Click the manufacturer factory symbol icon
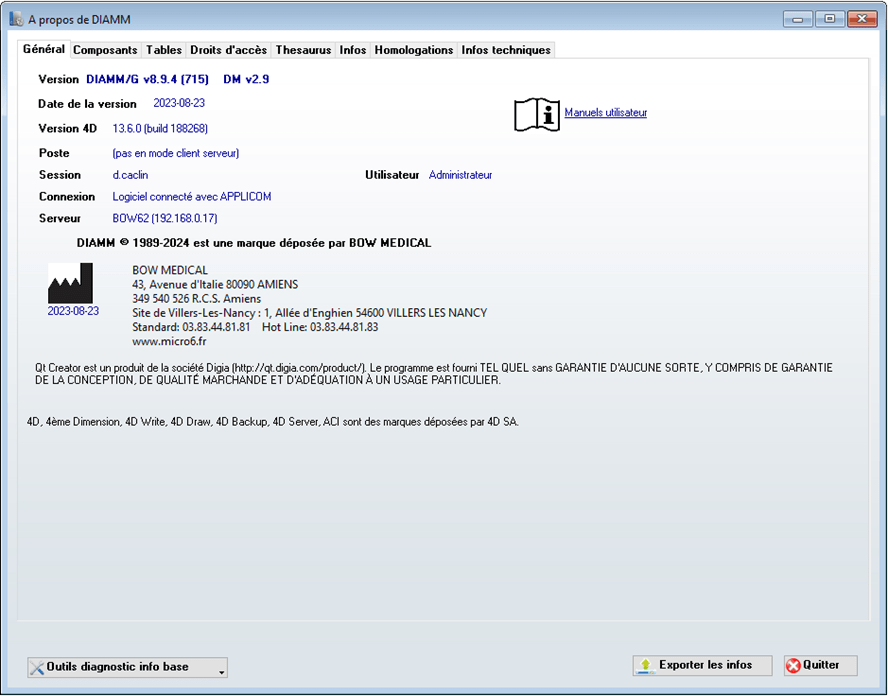The height and width of the screenshot is (696, 888). [x=70, y=283]
